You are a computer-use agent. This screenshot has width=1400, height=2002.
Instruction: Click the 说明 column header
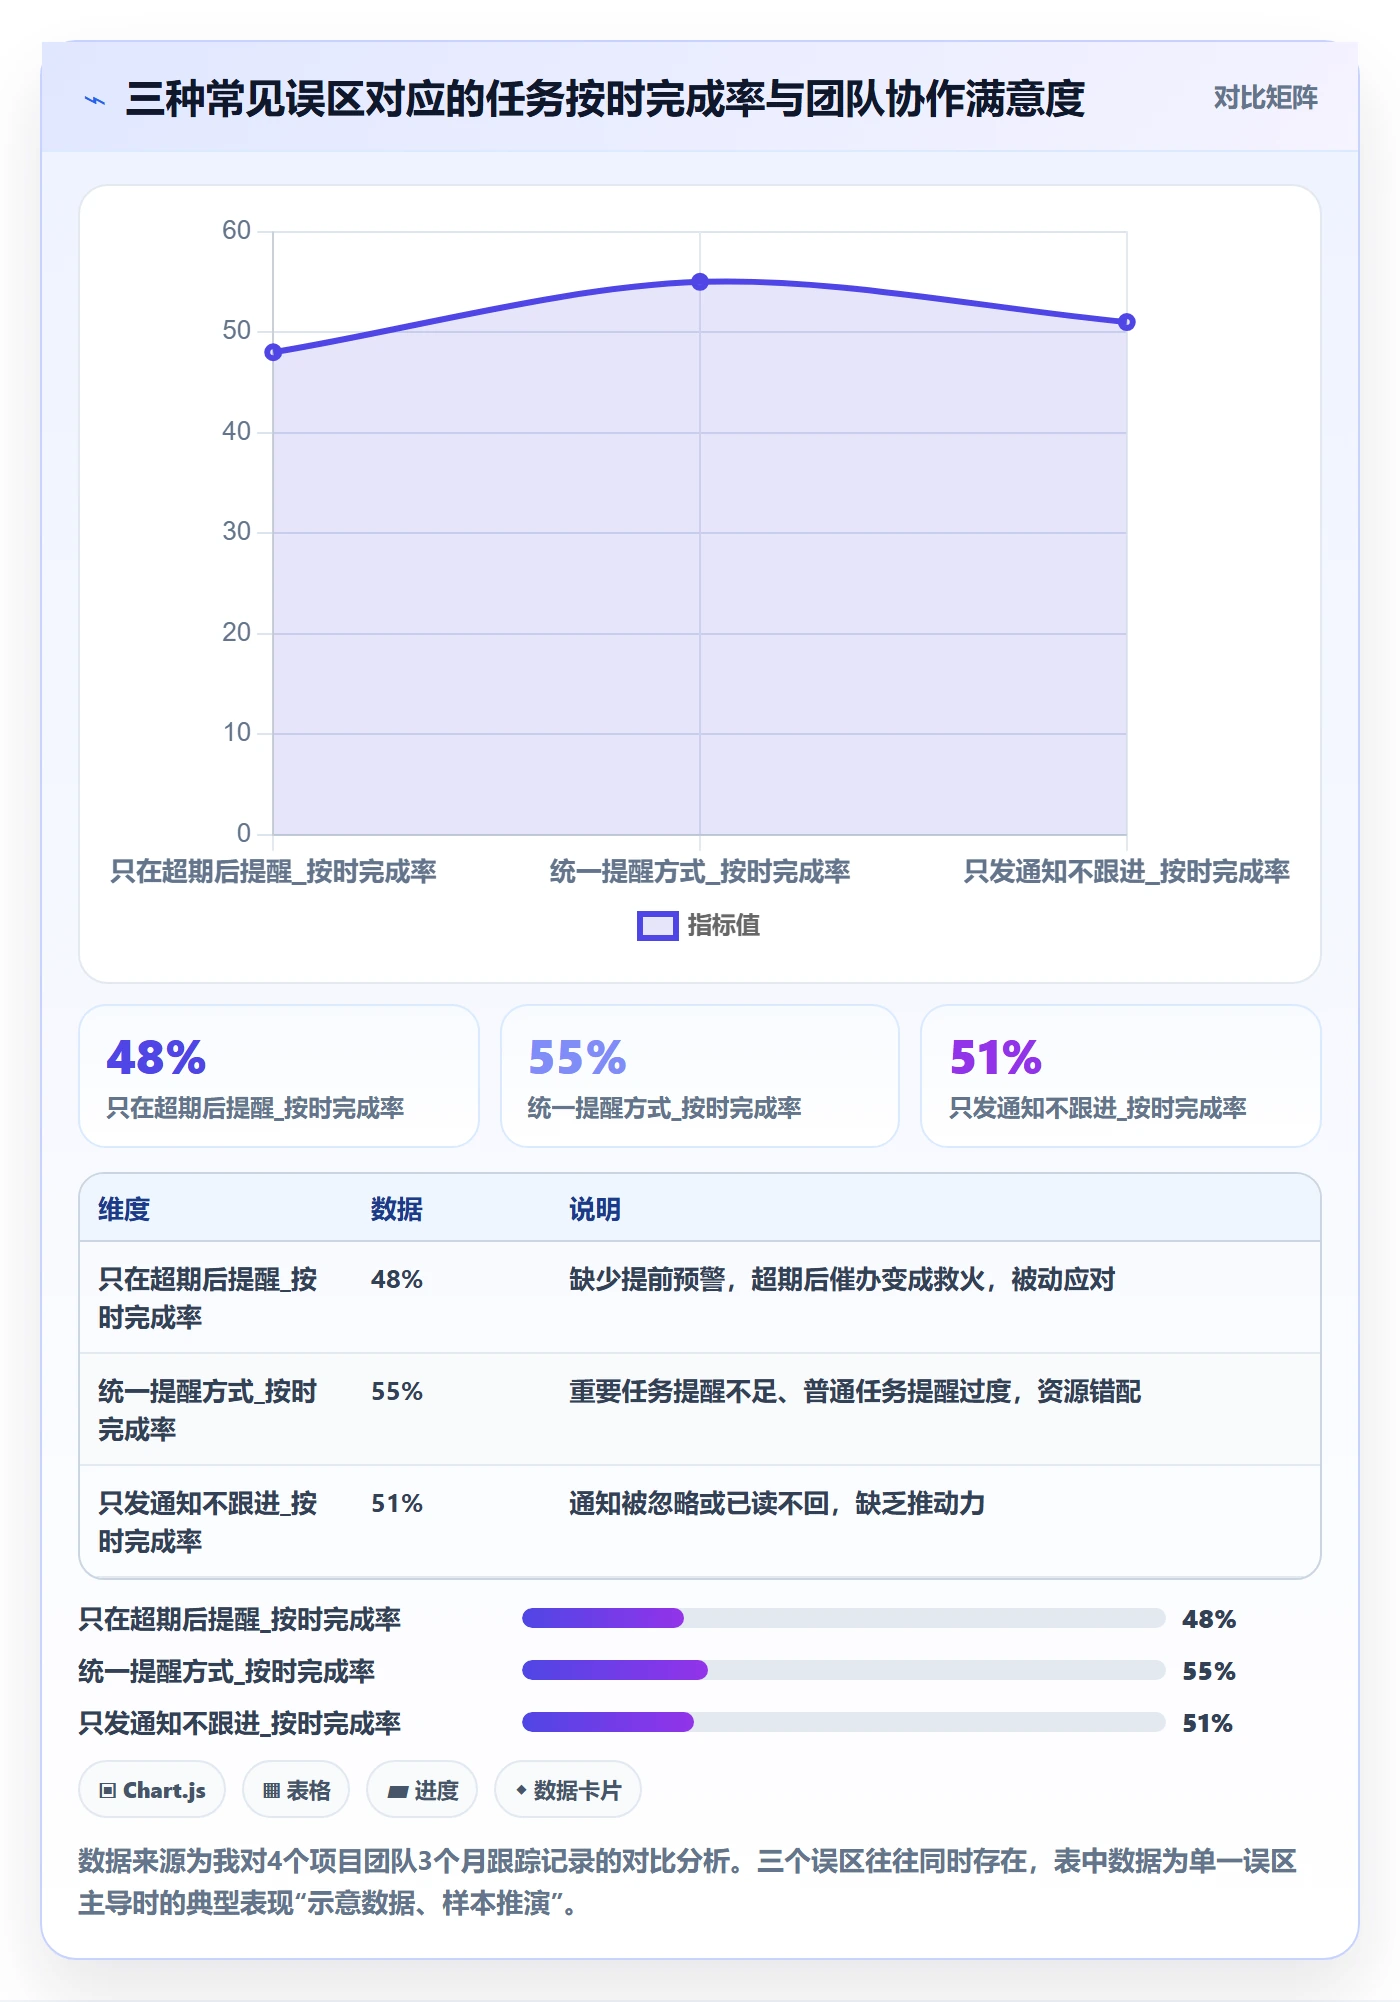tap(595, 1209)
